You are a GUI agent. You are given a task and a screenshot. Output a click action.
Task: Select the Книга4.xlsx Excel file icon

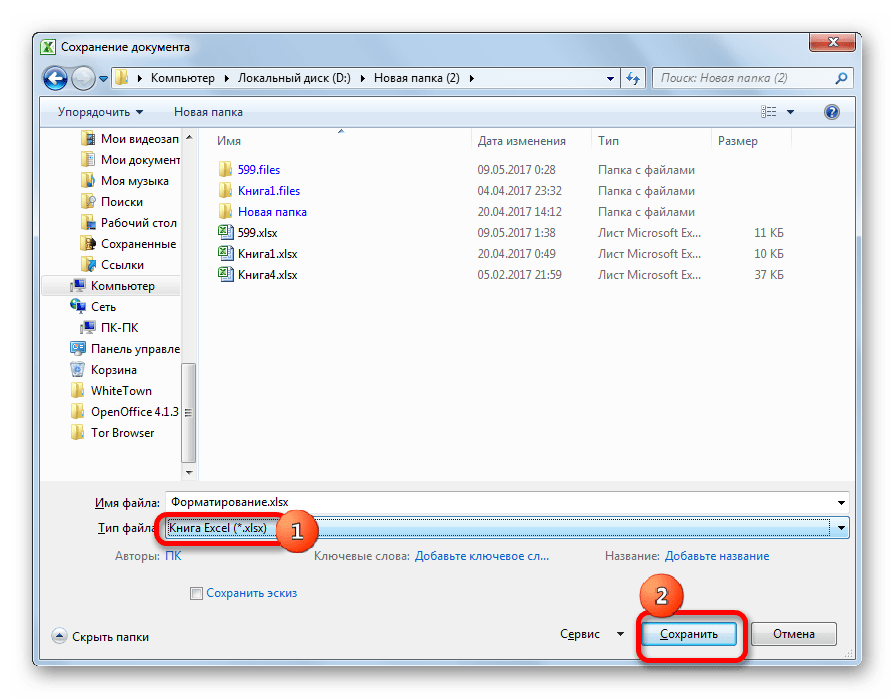[x=225, y=274]
